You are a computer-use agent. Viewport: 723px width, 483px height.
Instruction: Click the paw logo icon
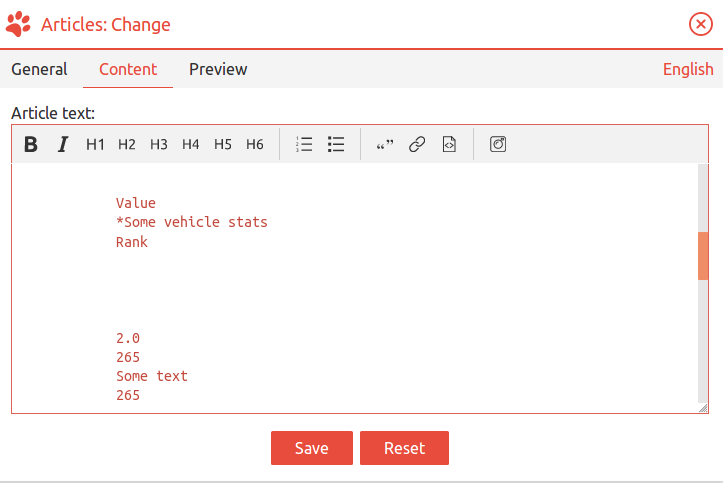pyautogui.click(x=18, y=24)
